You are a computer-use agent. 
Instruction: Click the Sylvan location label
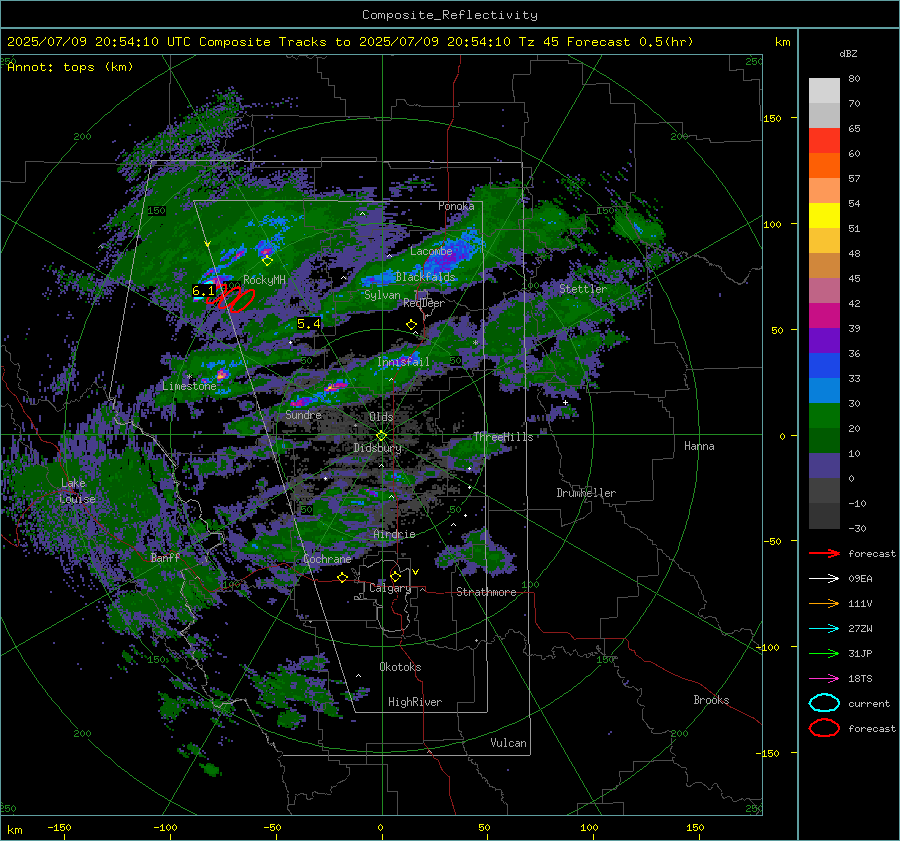(382, 295)
